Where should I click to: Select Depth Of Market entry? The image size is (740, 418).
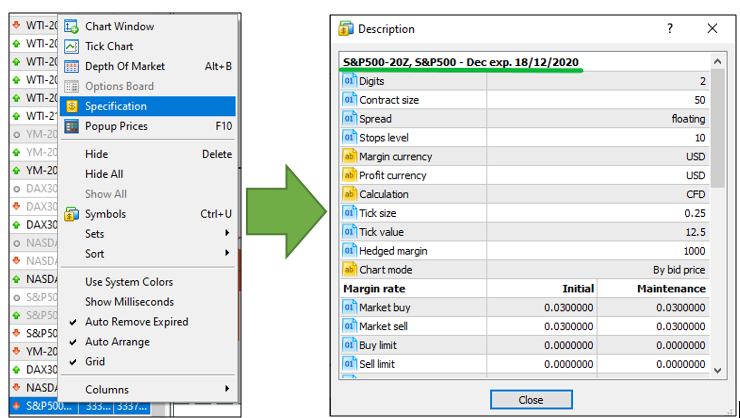(147, 67)
